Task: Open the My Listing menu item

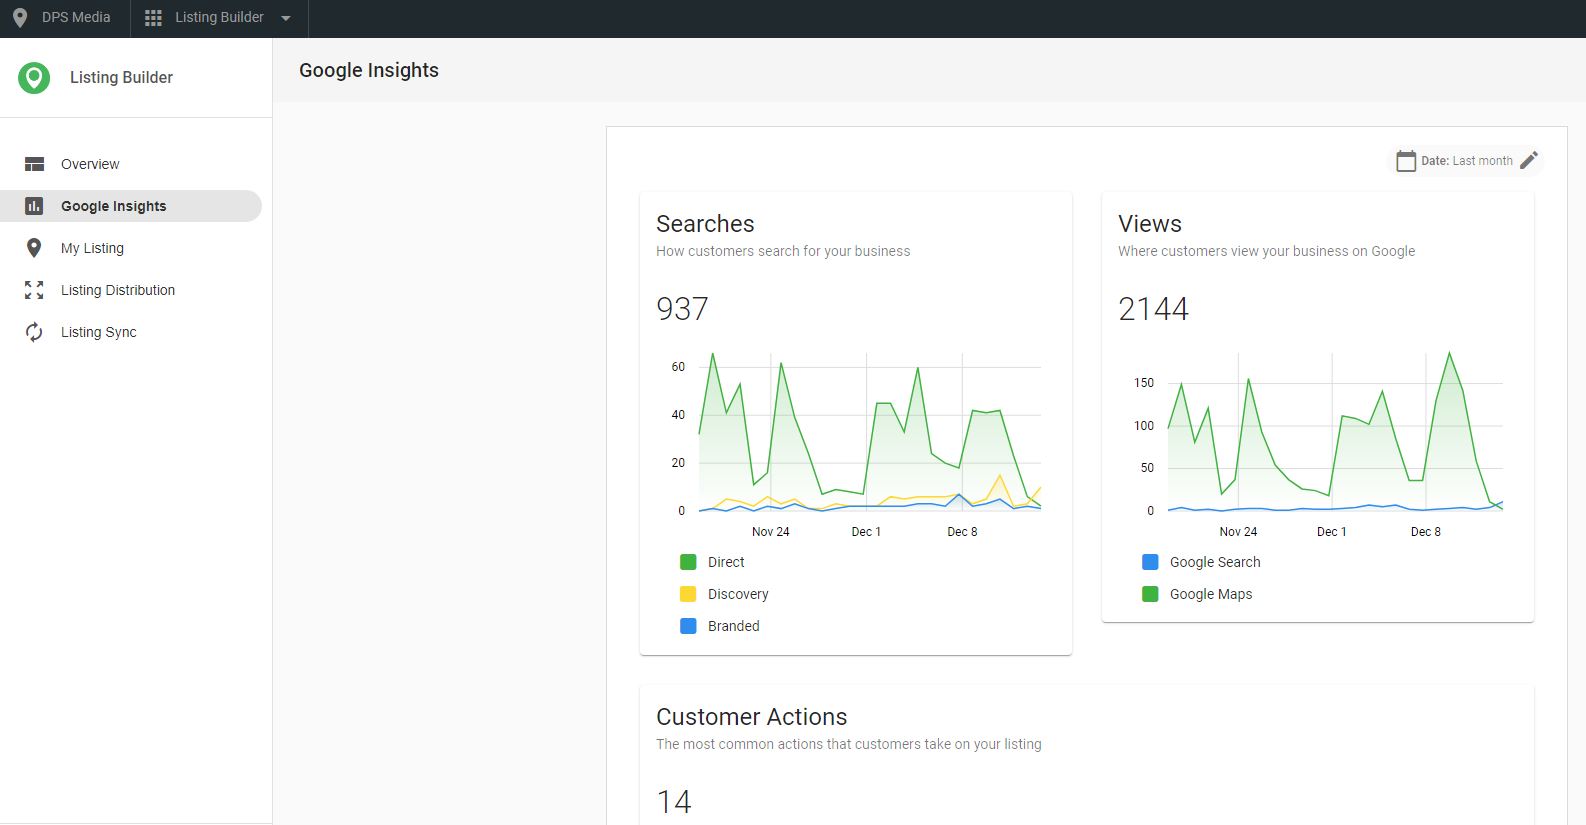Action: pos(92,248)
